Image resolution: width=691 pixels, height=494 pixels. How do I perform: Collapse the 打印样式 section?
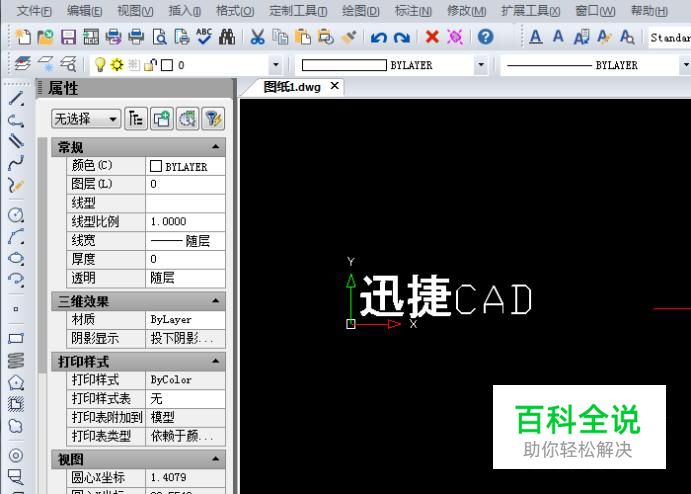tap(215, 361)
